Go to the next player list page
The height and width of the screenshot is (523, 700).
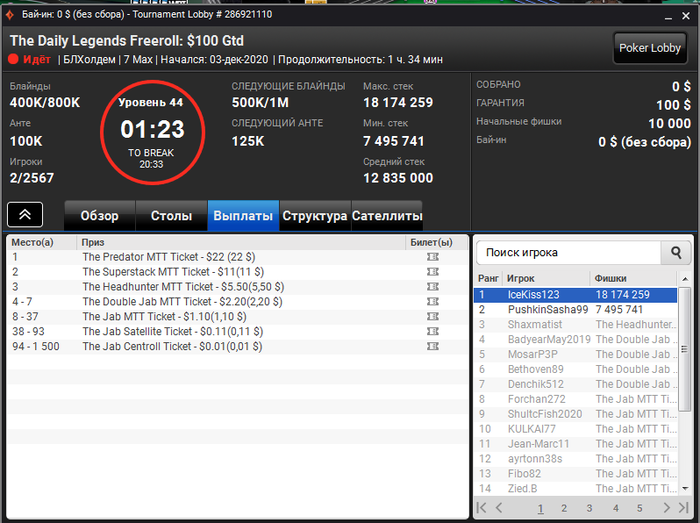tap(667, 507)
